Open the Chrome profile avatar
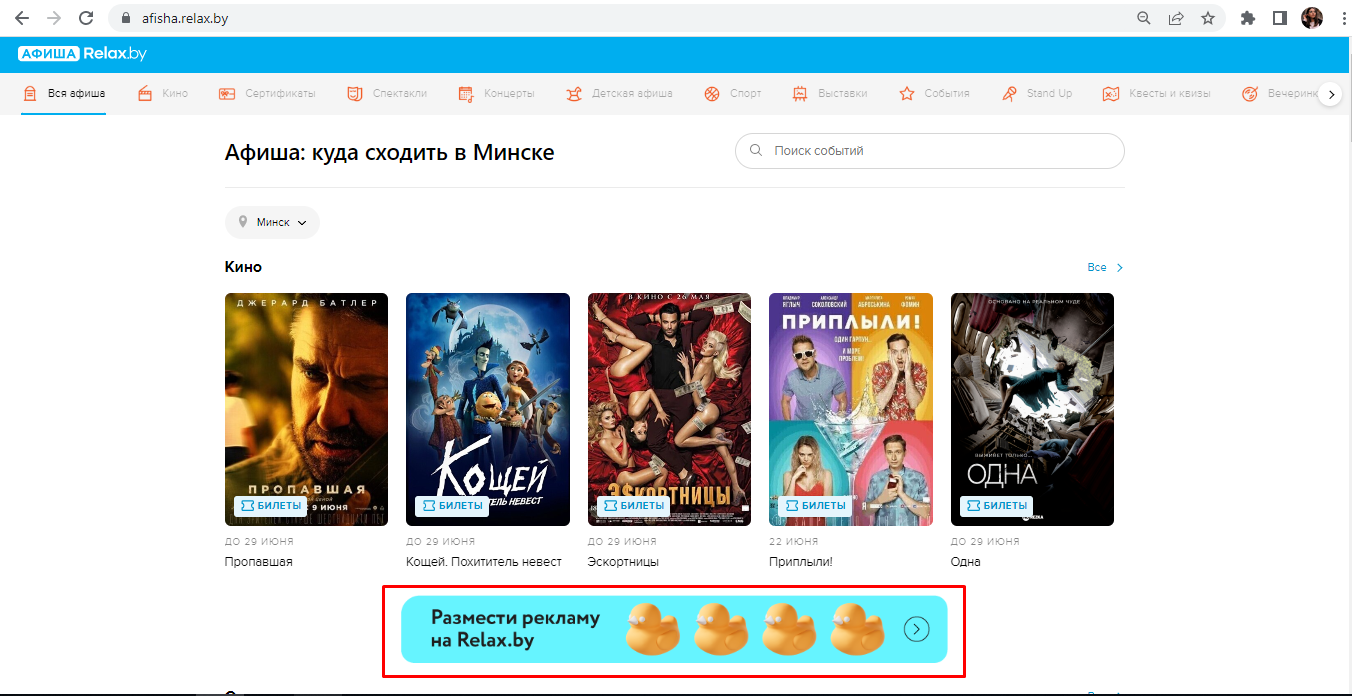This screenshot has width=1352, height=696. [1311, 18]
